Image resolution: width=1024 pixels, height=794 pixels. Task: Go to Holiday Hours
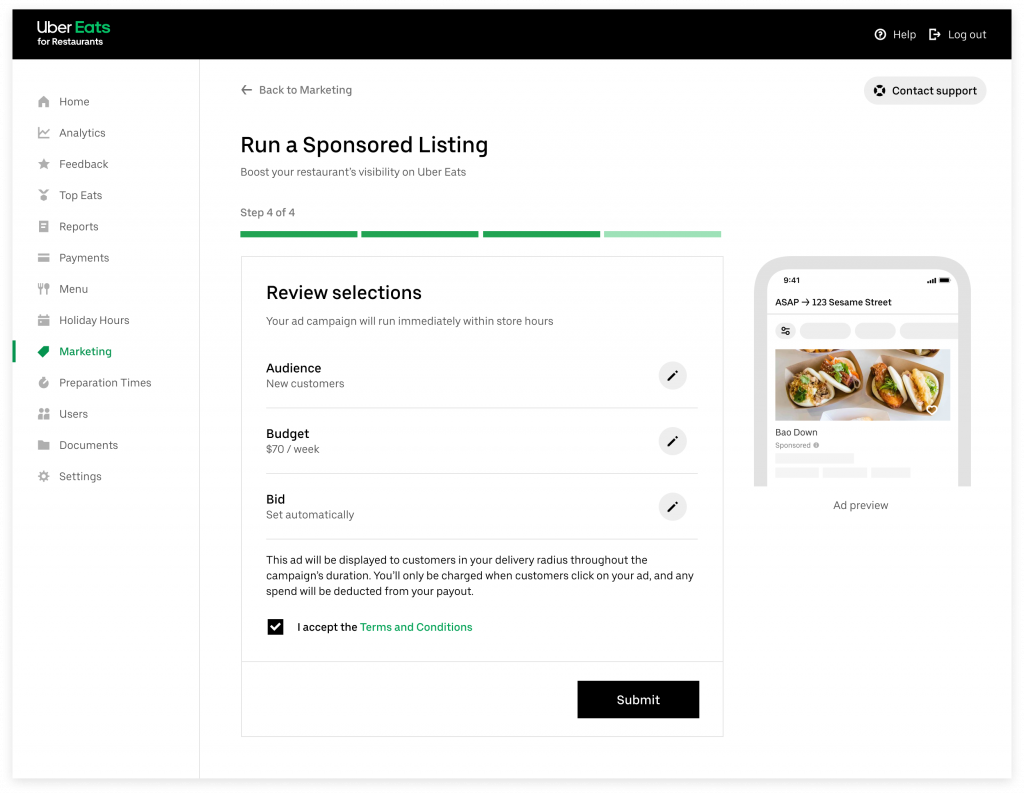(x=94, y=320)
